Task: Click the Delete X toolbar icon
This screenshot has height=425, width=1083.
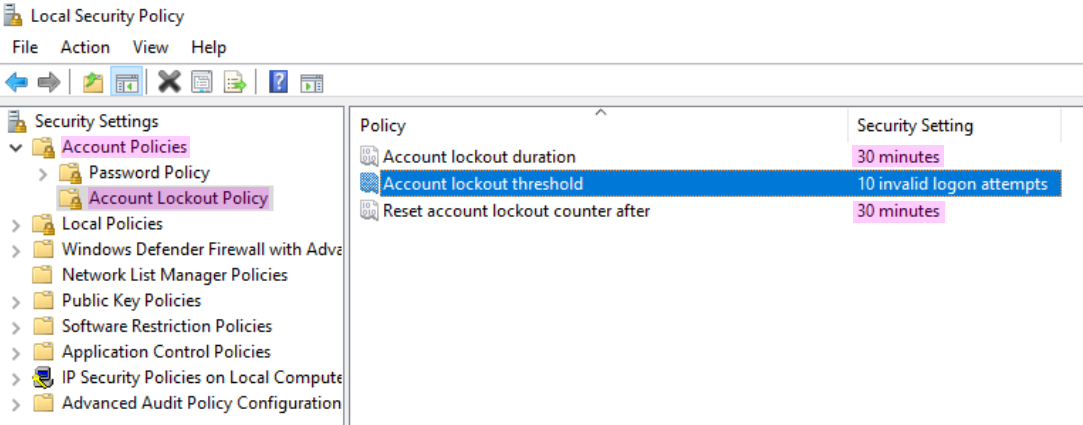Action: pyautogui.click(x=169, y=83)
